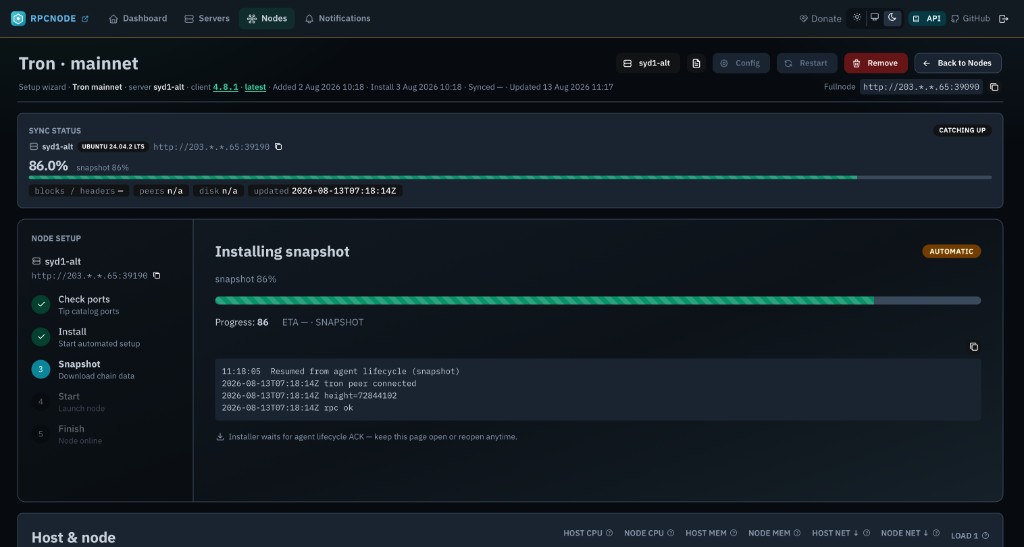Click the 'tron peer connected' log line

point(319,383)
